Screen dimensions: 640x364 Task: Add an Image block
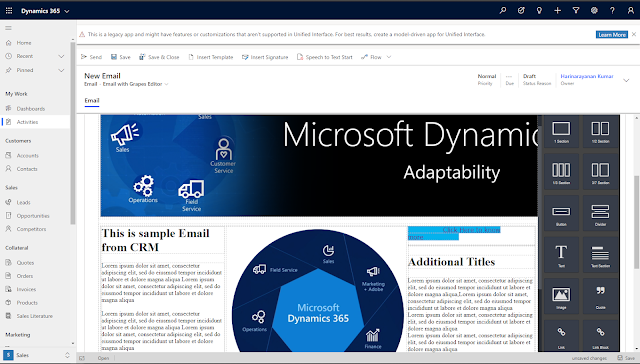pyautogui.click(x=561, y=297)
